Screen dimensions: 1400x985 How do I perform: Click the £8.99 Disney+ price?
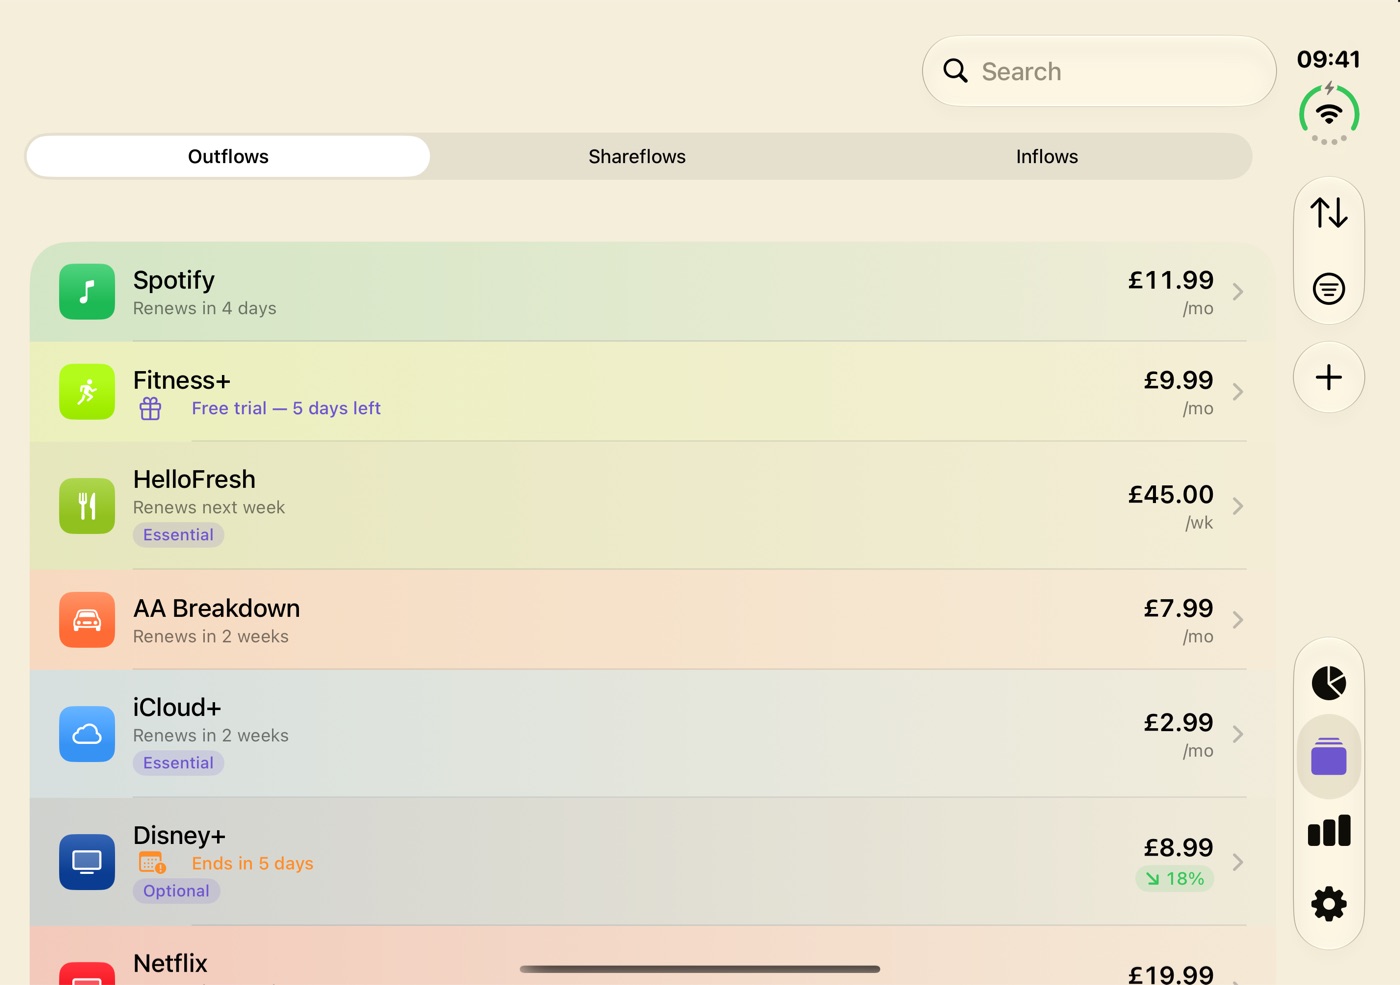coord(1178,847)
